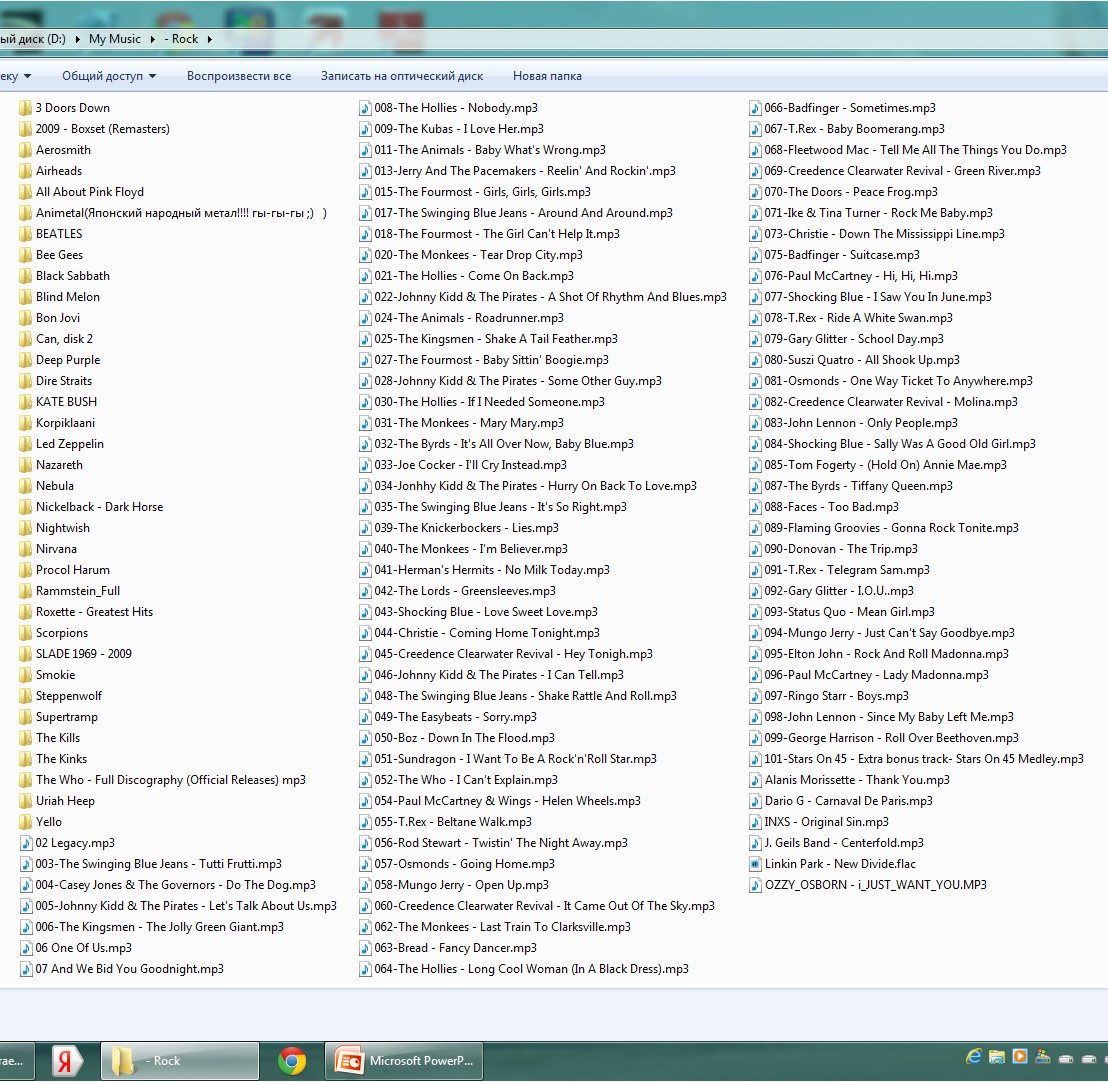The width and height of the screenshot is (1108, 1082).
Task: Click the drive (D:) breadcrumb segment
Action: pos(33,39)
